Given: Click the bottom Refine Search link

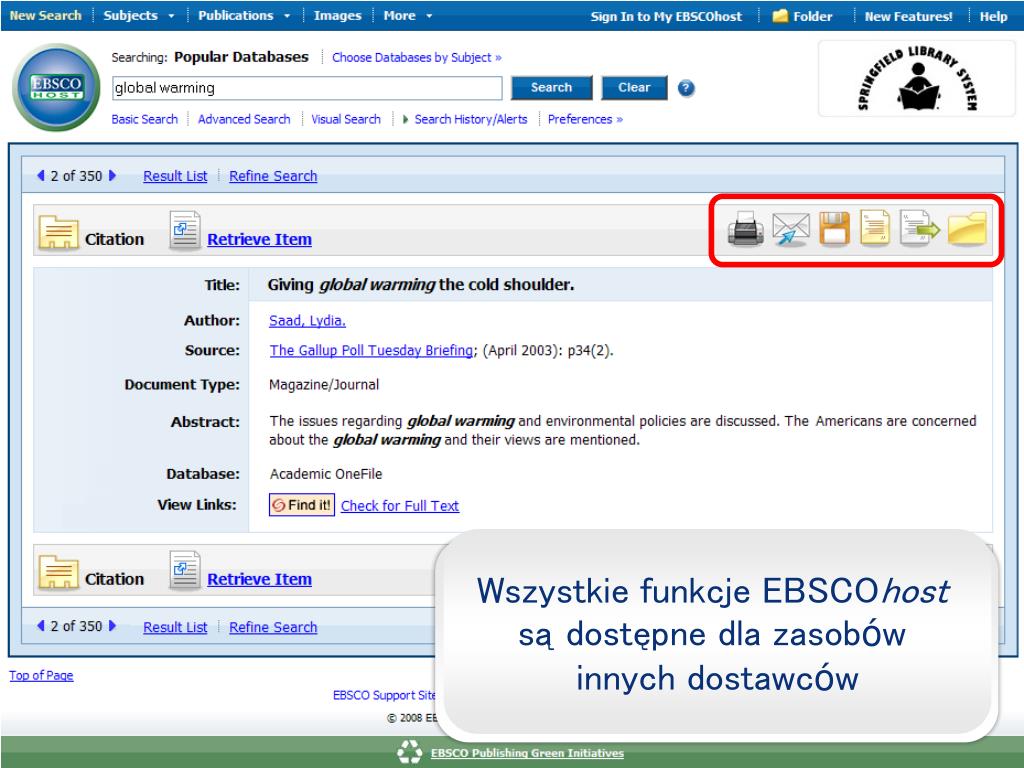Looking at the screenshot, I should [x=273, y=627].
